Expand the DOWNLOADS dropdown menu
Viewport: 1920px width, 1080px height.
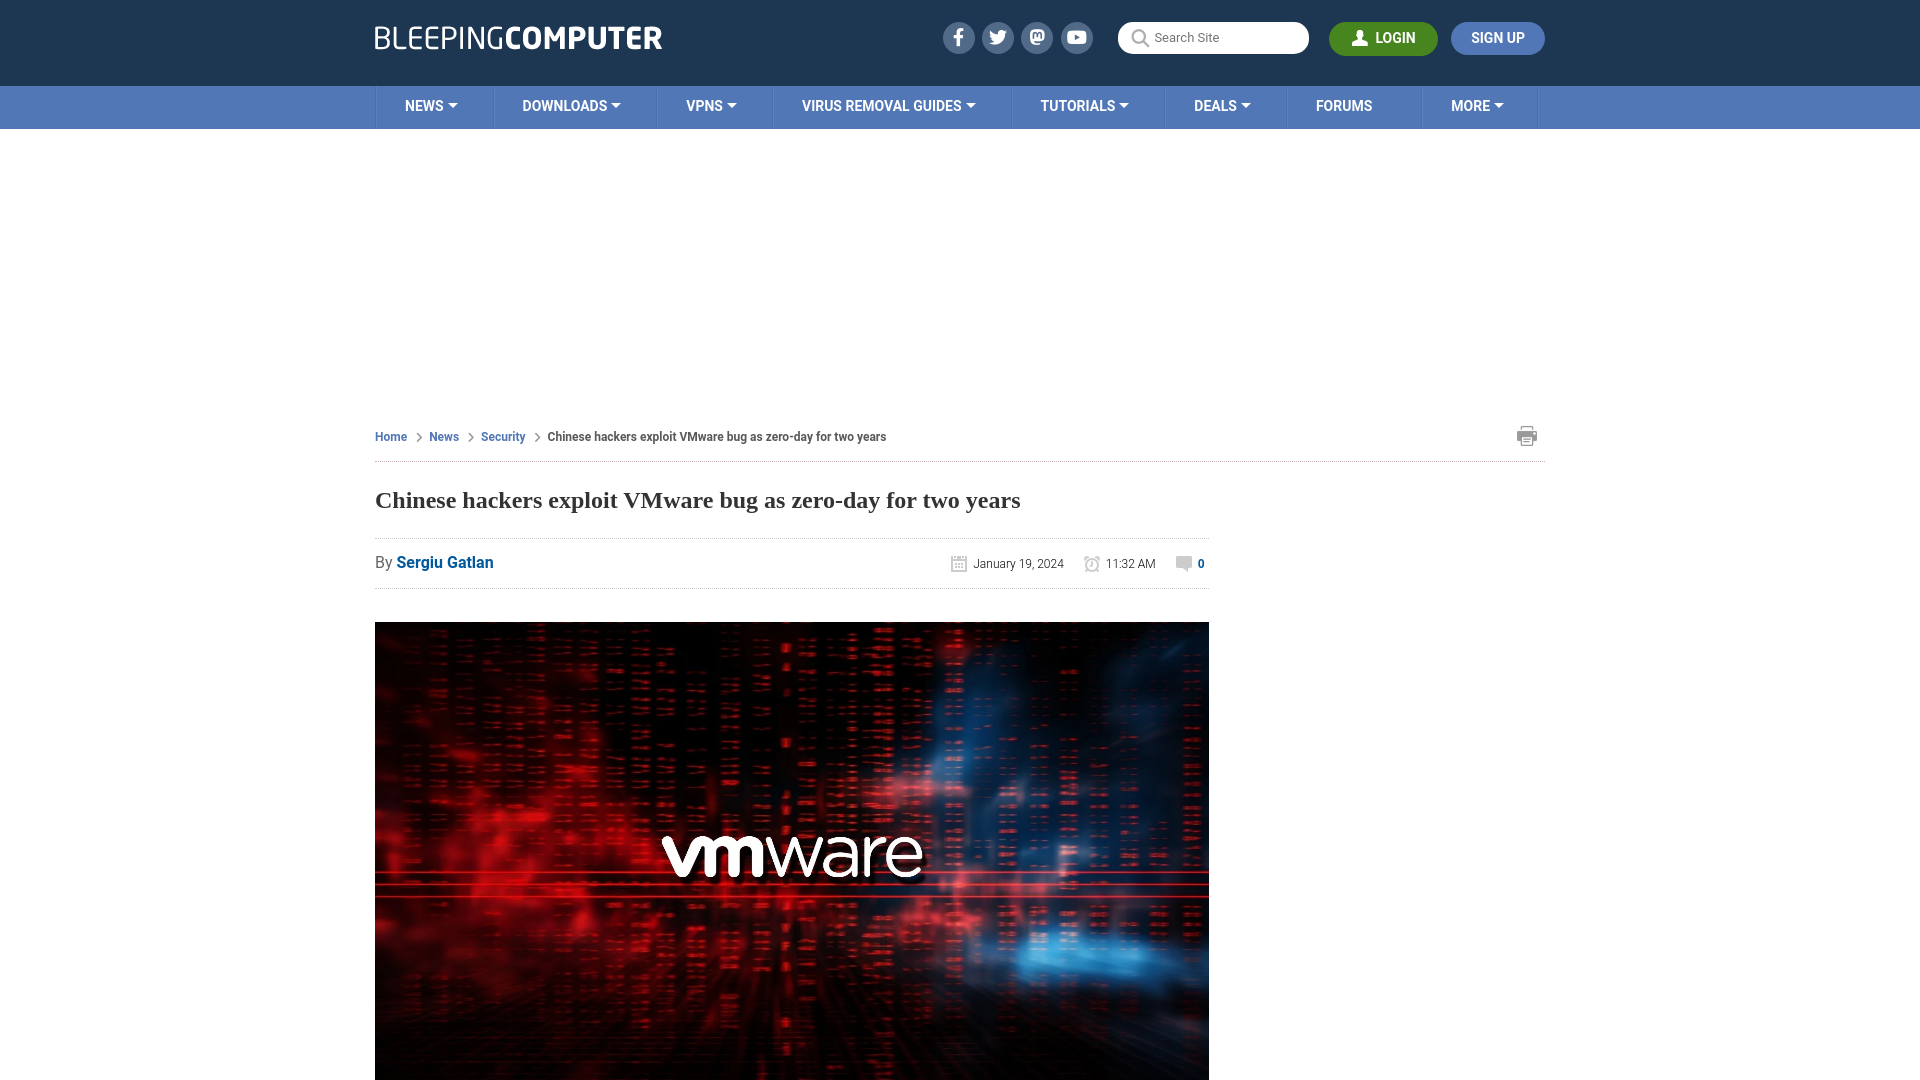[x=572, y=105]
